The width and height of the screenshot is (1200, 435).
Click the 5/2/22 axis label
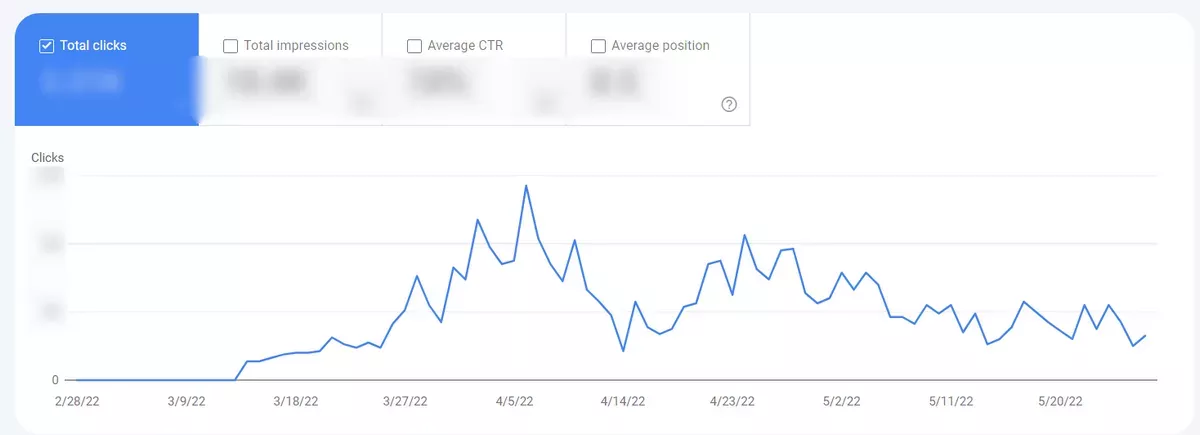[841, 402]
